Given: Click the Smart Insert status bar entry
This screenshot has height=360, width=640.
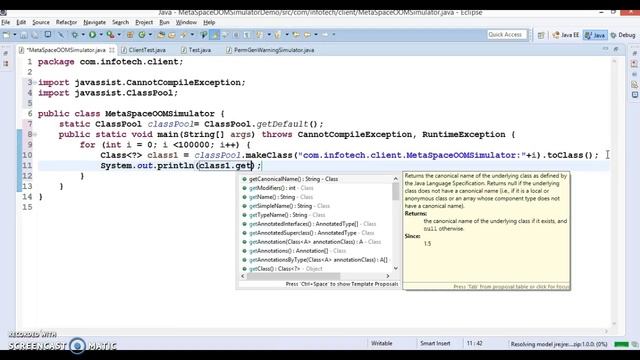Looking at the screenshot, I should point(435,344).
